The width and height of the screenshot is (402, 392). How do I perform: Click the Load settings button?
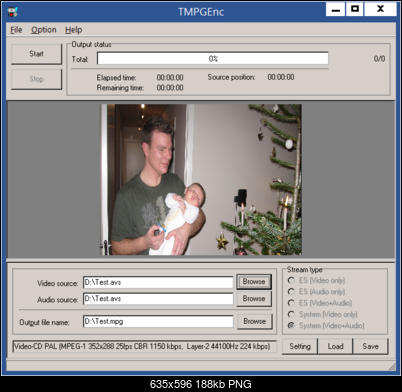[x=335, y=346]
